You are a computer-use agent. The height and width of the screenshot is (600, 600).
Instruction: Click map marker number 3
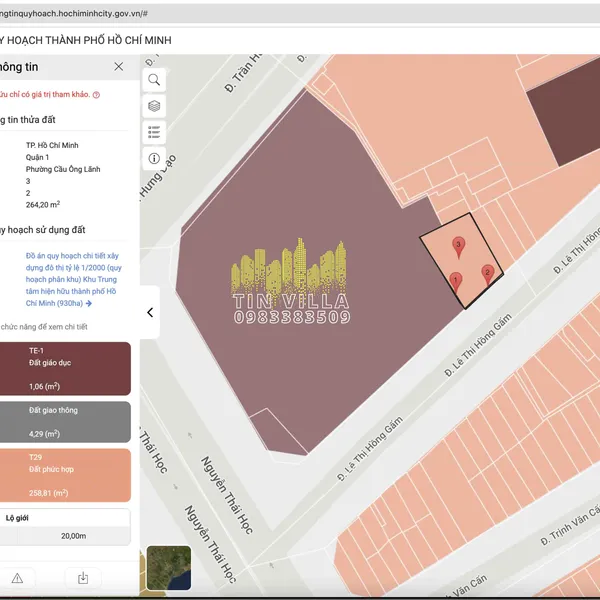coord(458,244)
